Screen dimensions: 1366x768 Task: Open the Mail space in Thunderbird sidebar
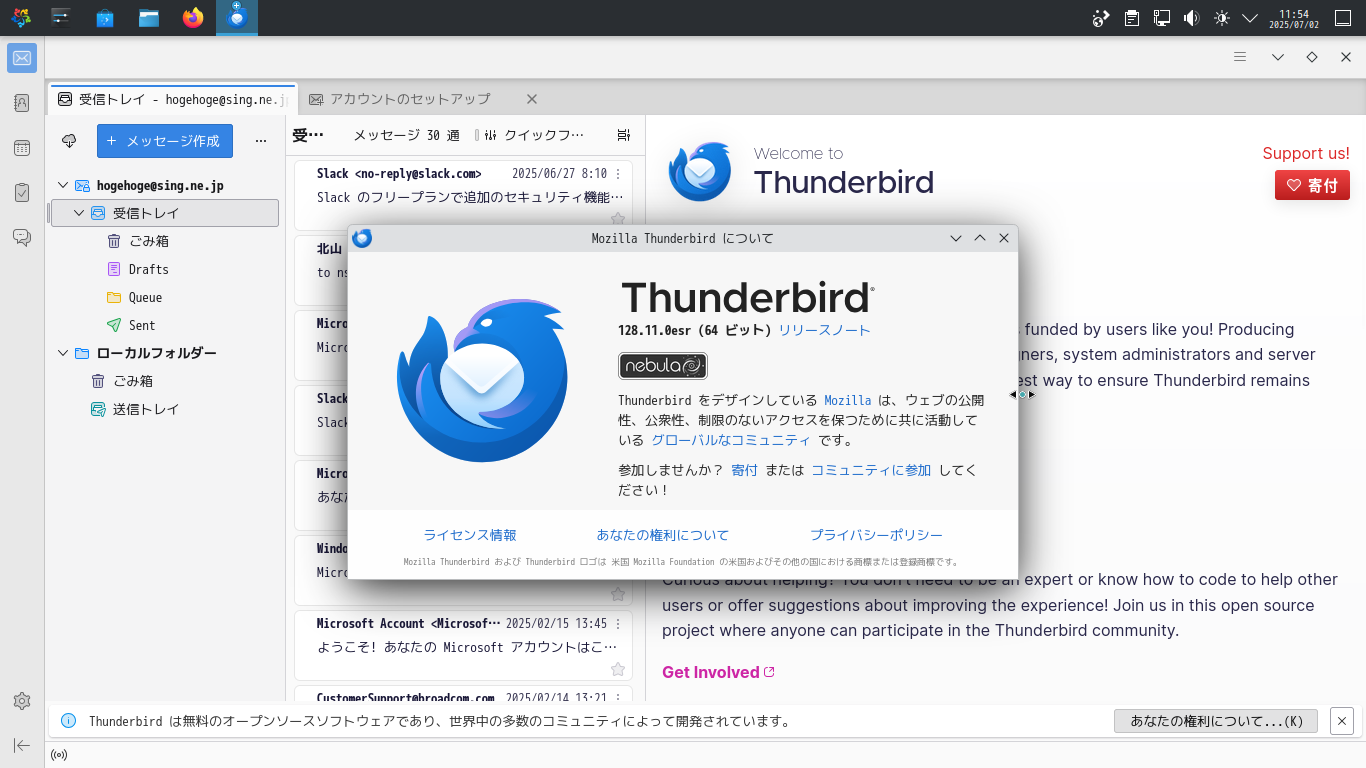coord(22,58)
